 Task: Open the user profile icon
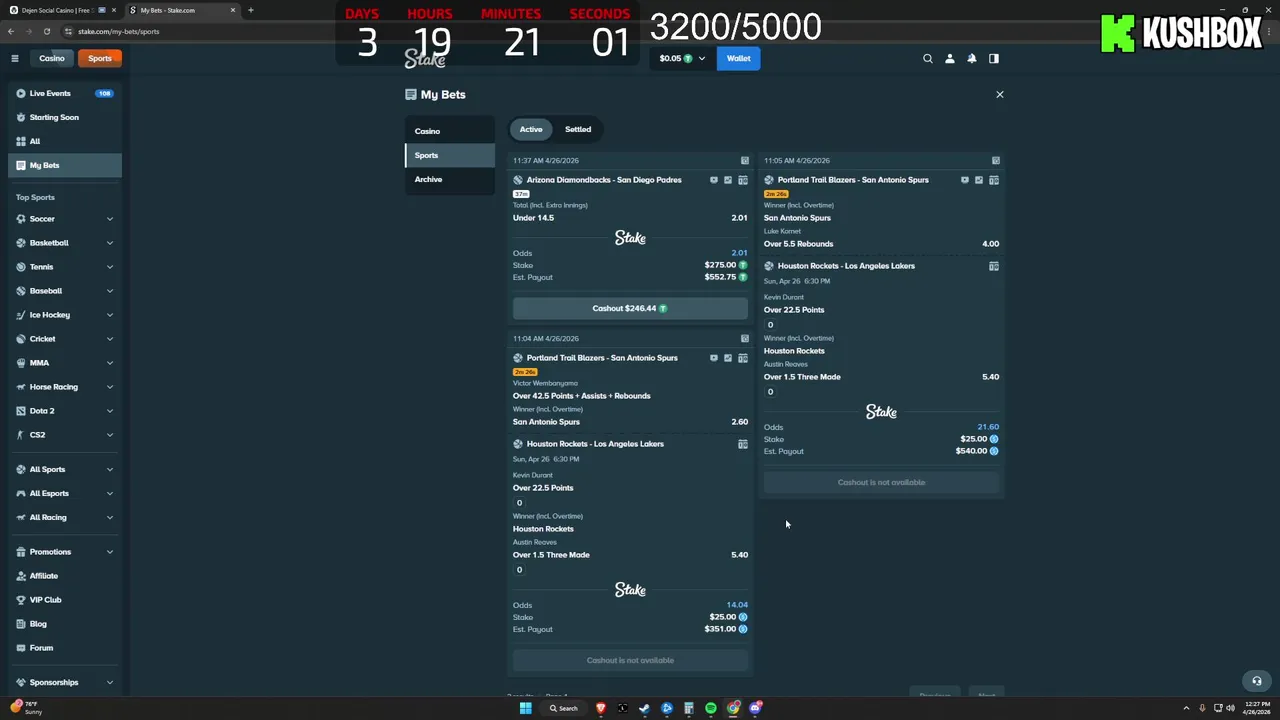tap(950, 58)
